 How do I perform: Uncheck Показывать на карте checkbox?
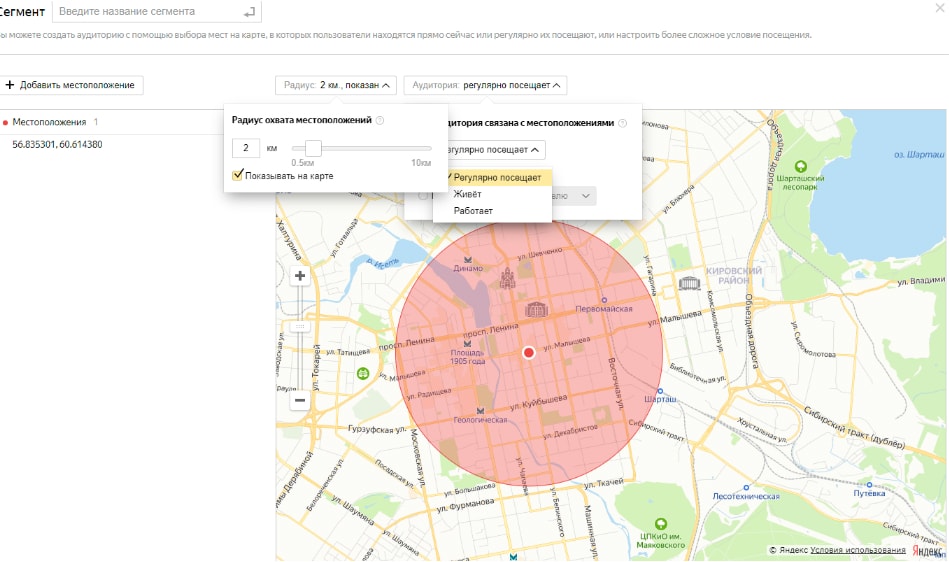[238, 175]
